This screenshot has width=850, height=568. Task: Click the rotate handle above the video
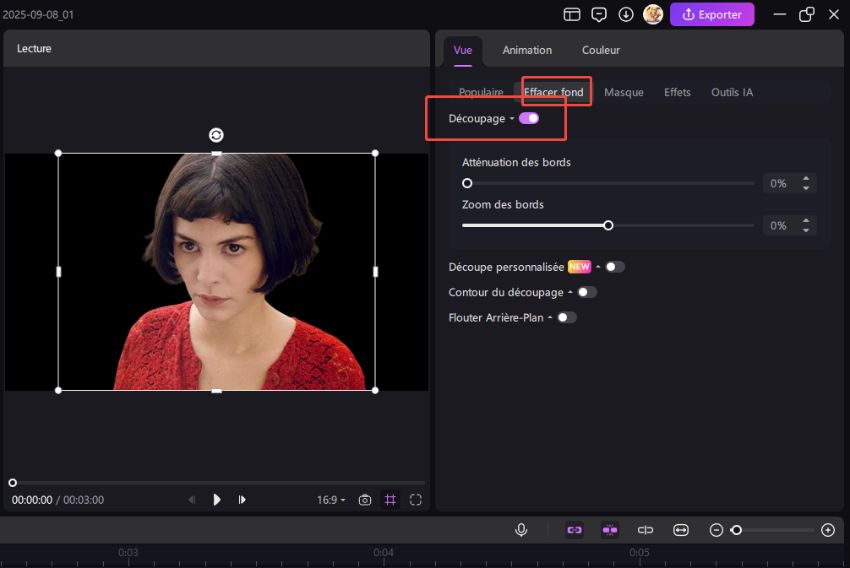(216, 135)
